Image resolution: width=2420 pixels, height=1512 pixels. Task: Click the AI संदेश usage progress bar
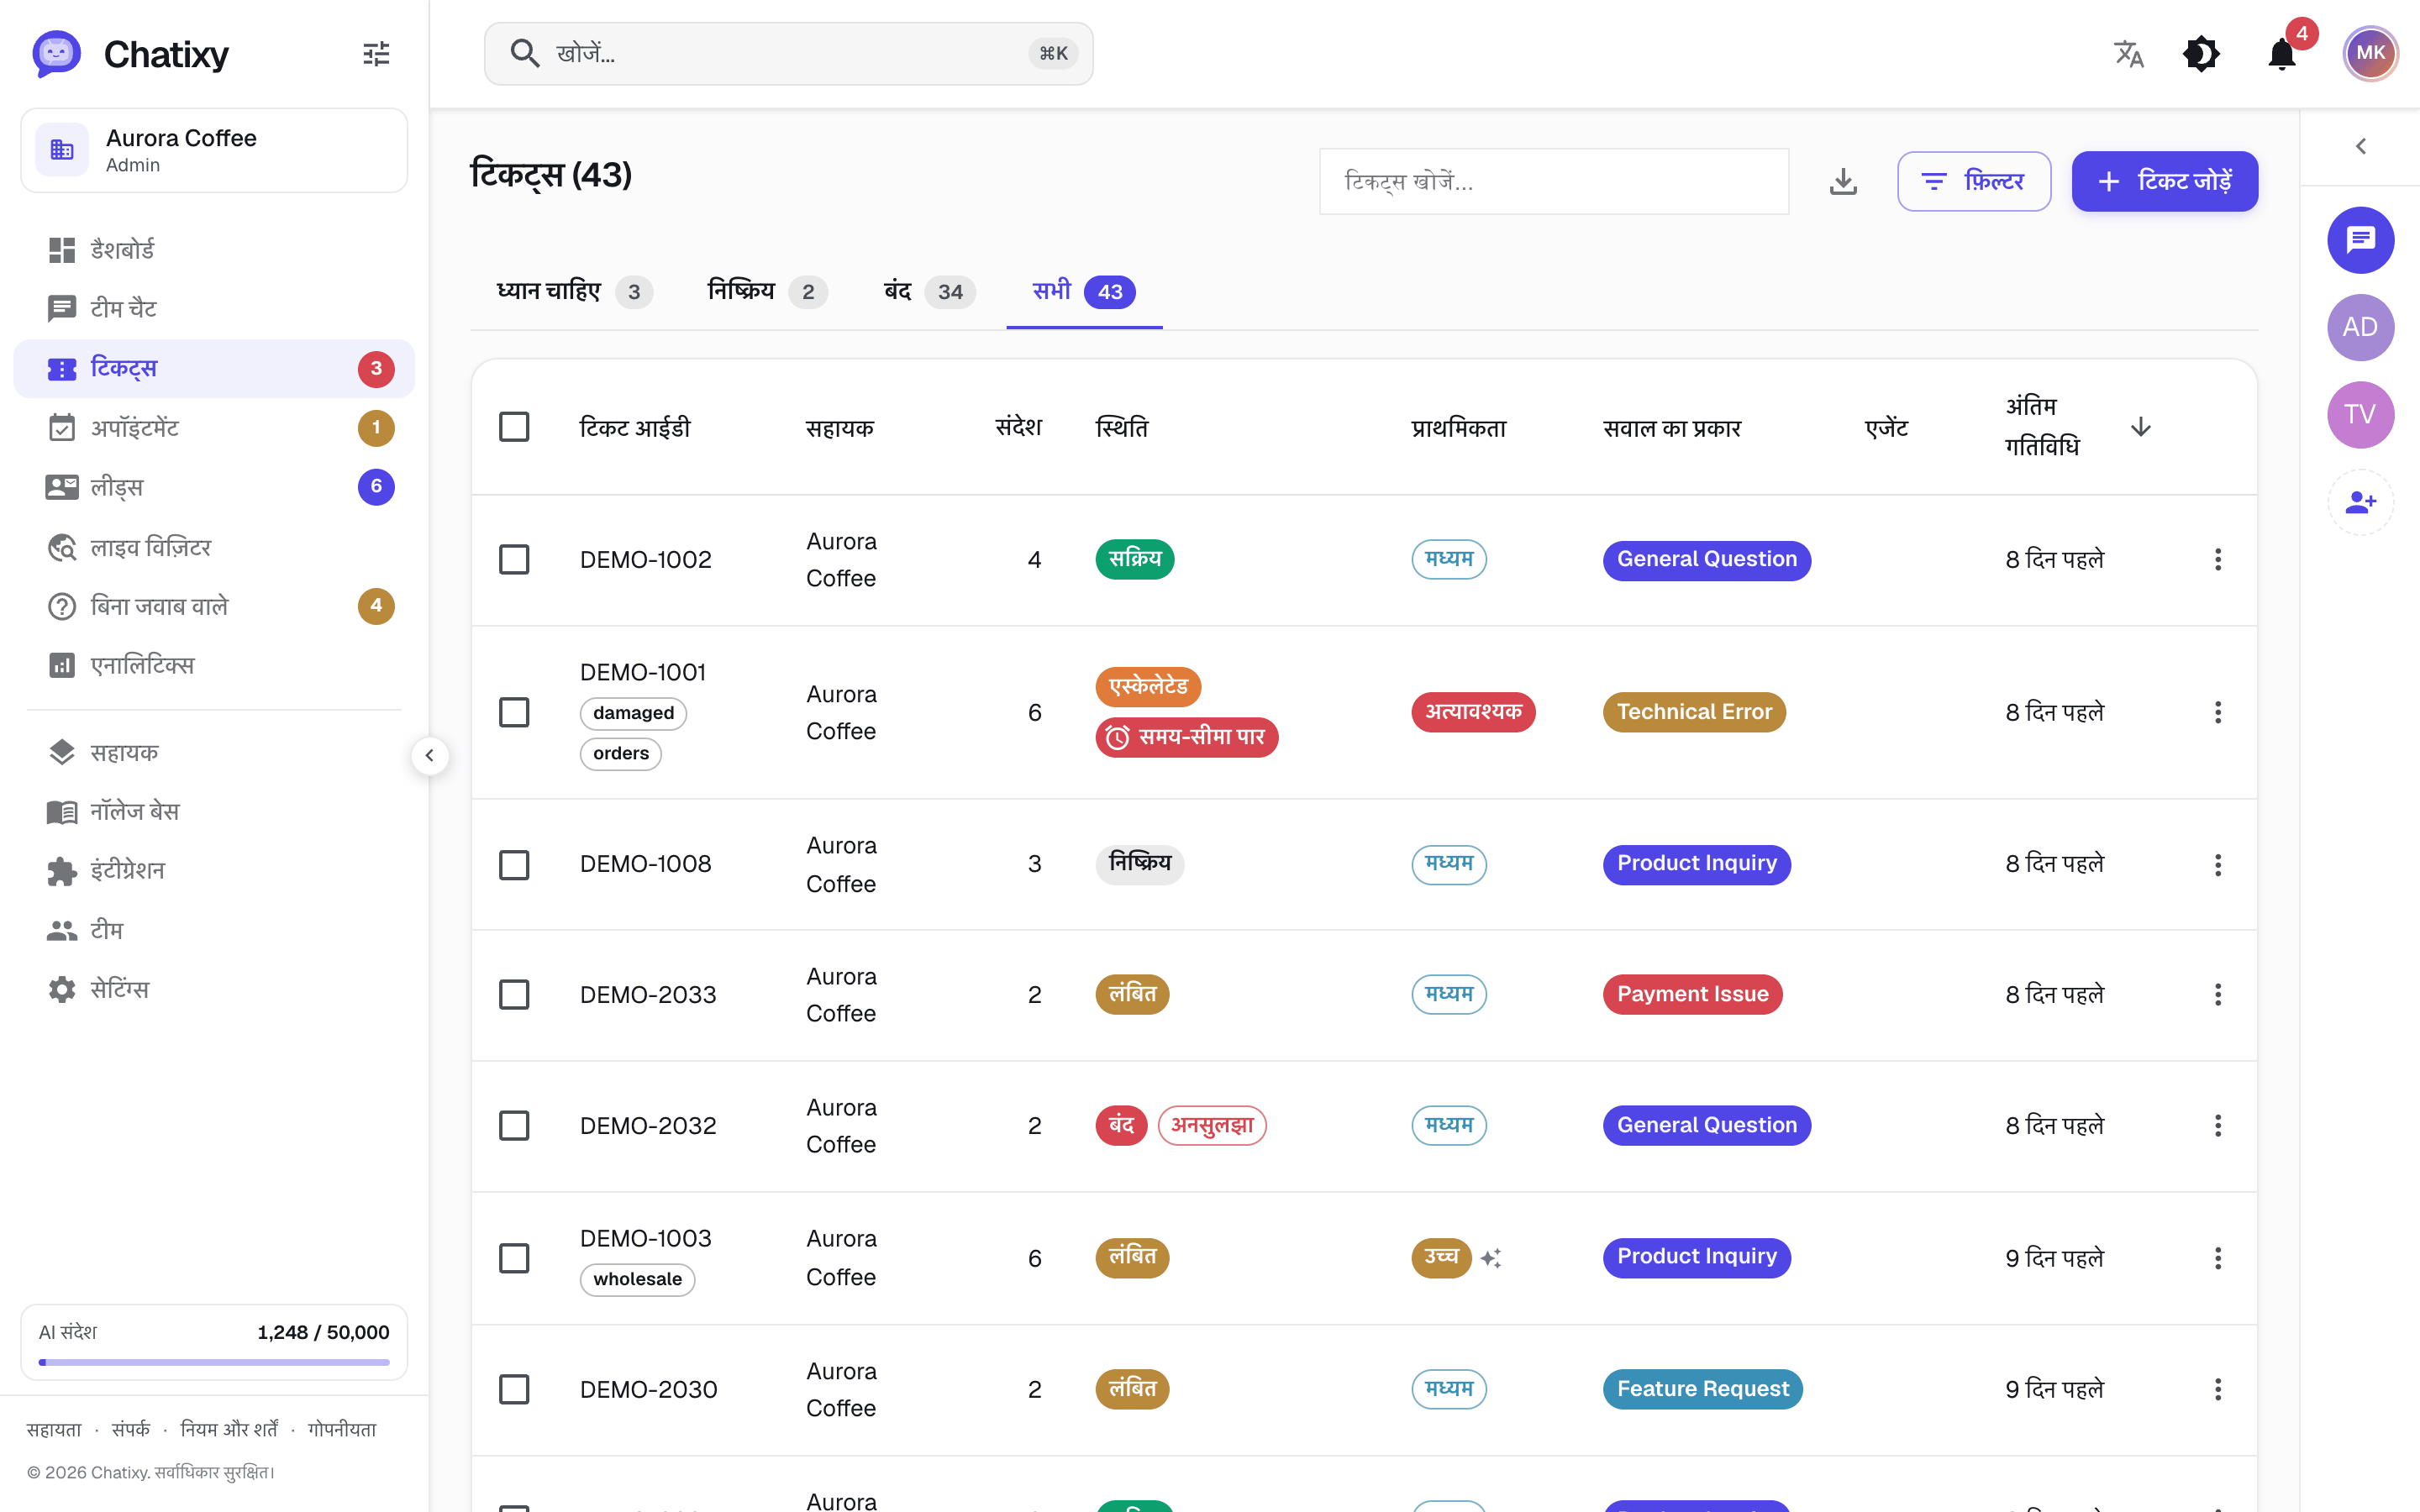(x=214, y=1362)
